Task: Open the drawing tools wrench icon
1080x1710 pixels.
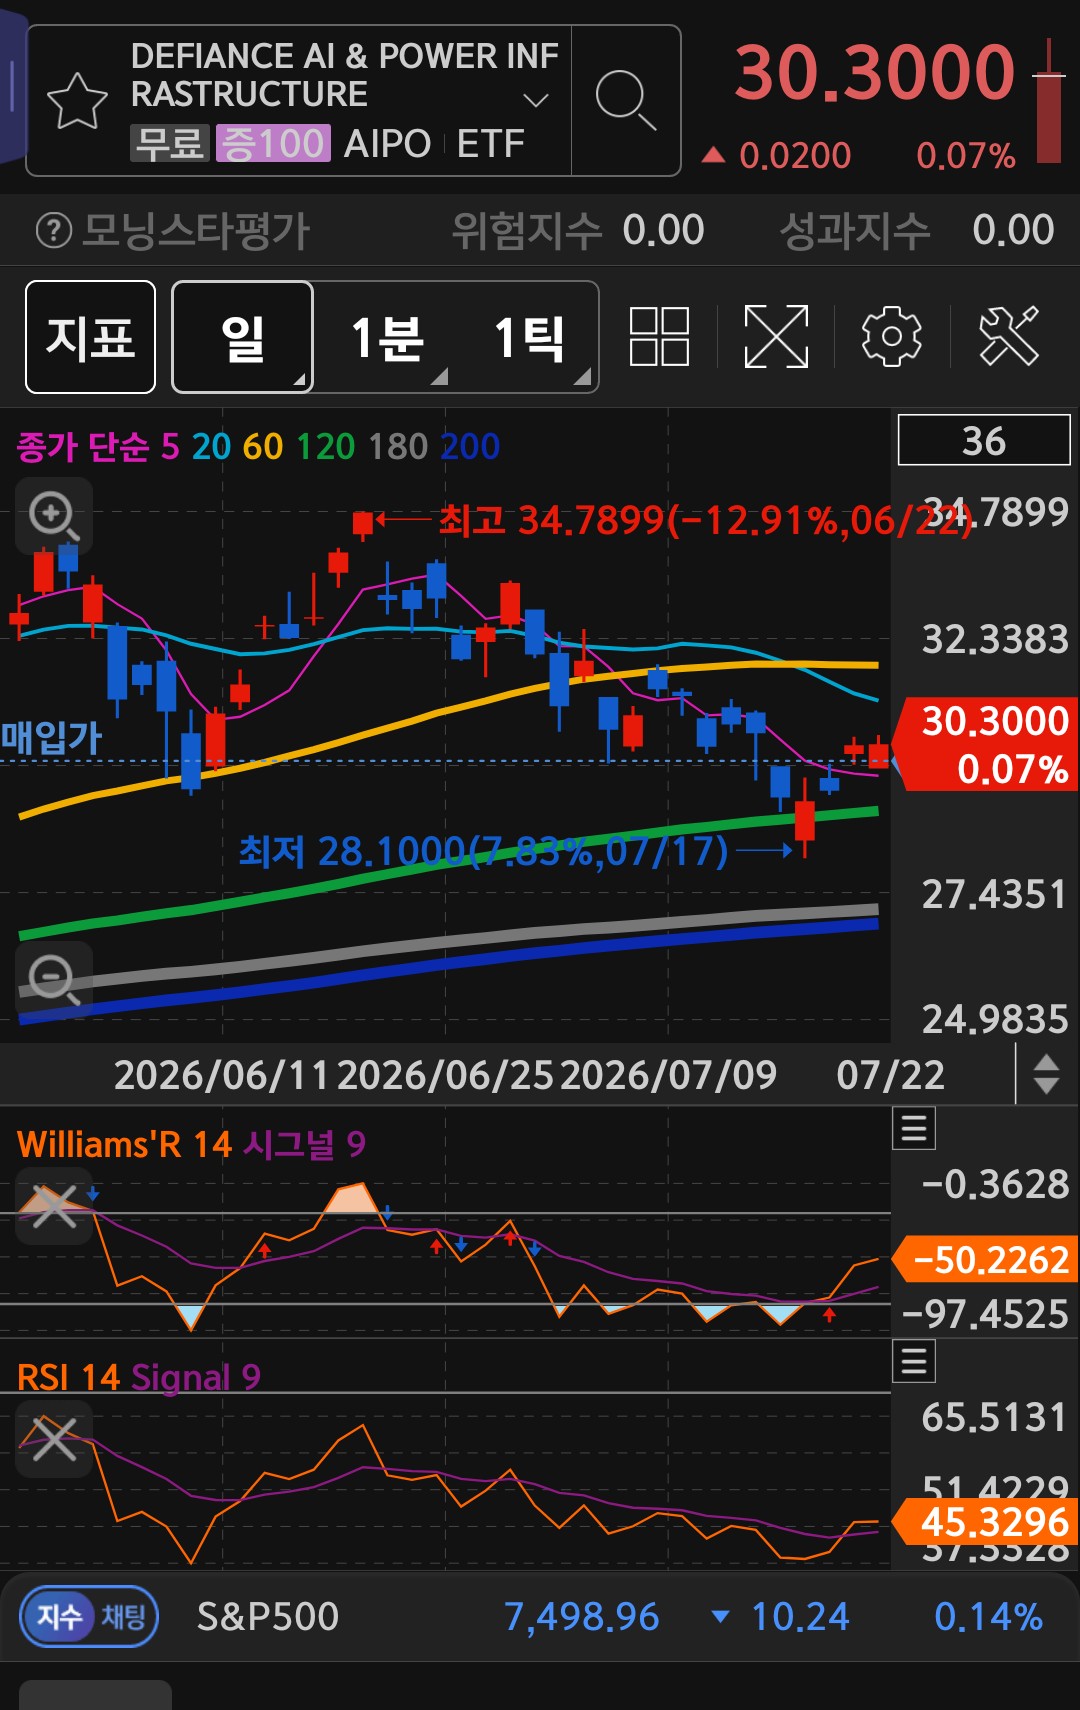Action: (x=1009, y=336)
